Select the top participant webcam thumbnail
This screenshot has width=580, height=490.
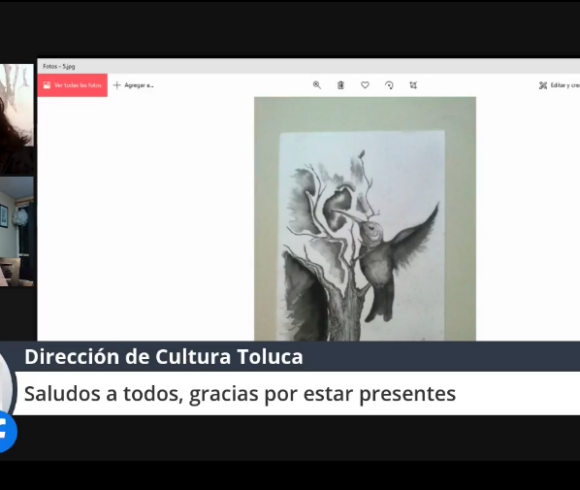click(17, 119)
